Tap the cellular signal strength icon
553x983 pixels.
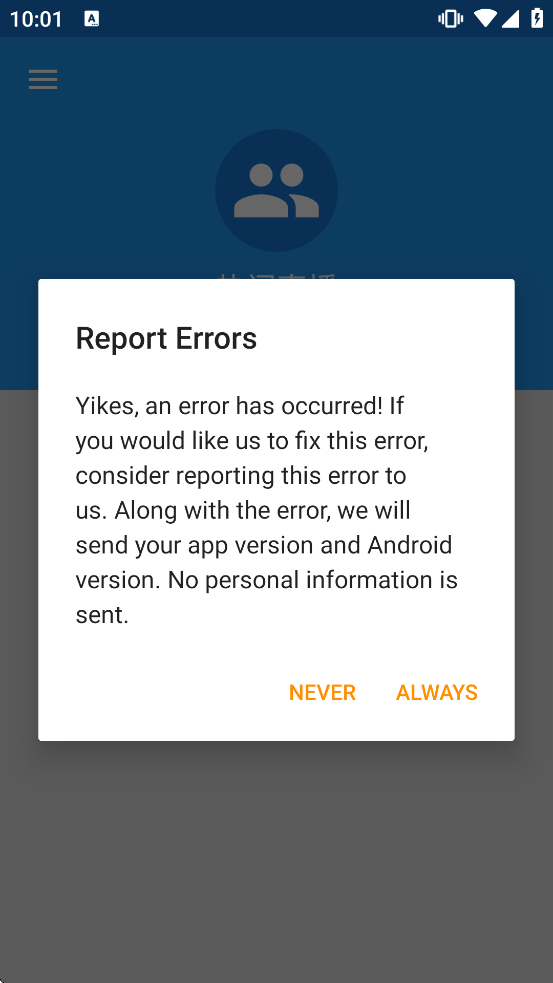click(510, 19)
